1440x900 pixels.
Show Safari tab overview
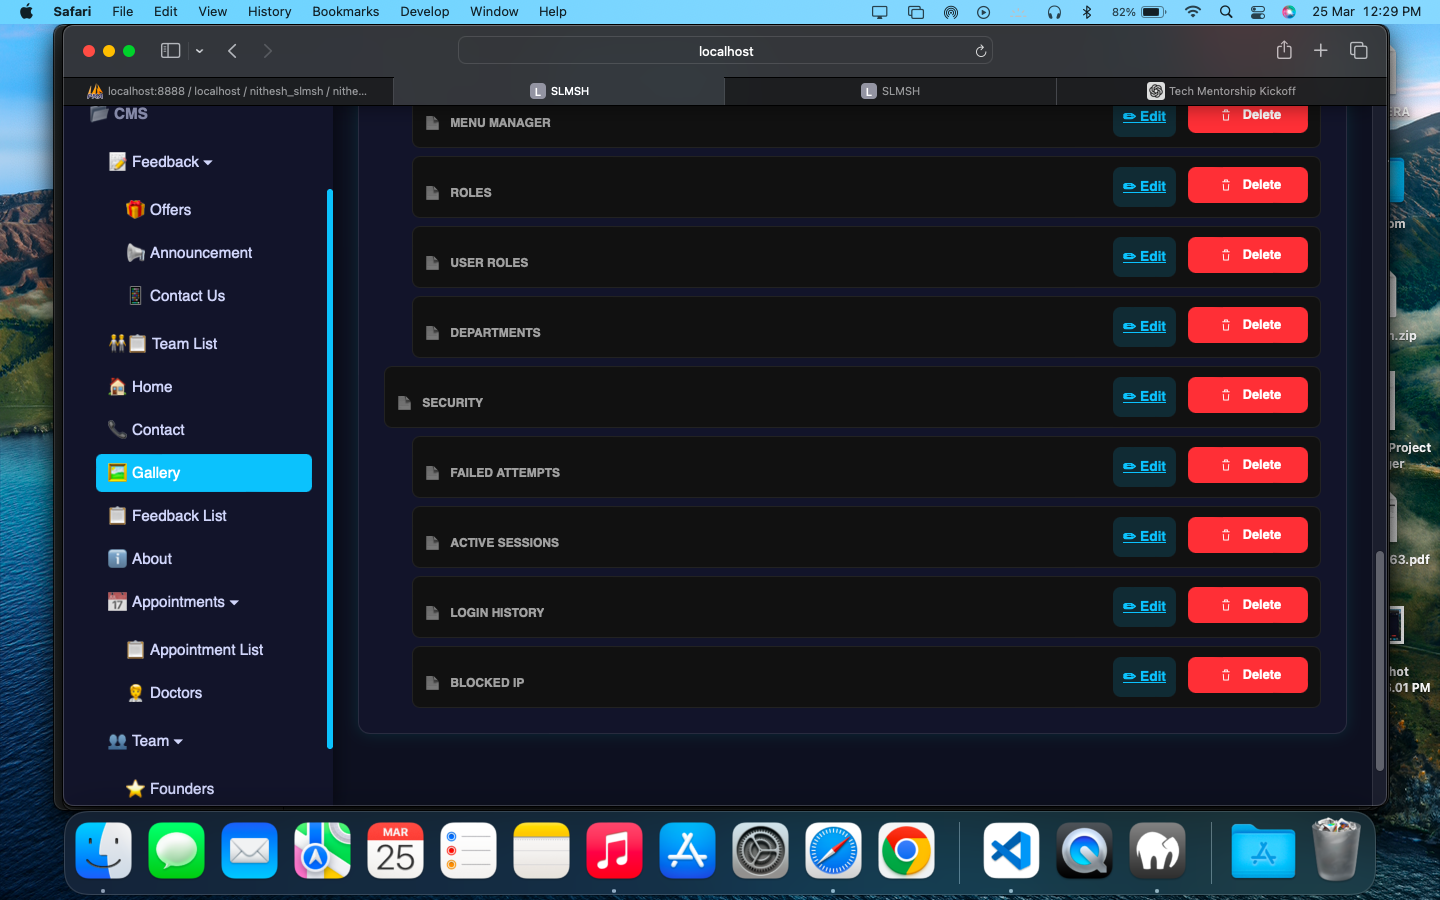pyautogui.click(x=1358, y=50)
